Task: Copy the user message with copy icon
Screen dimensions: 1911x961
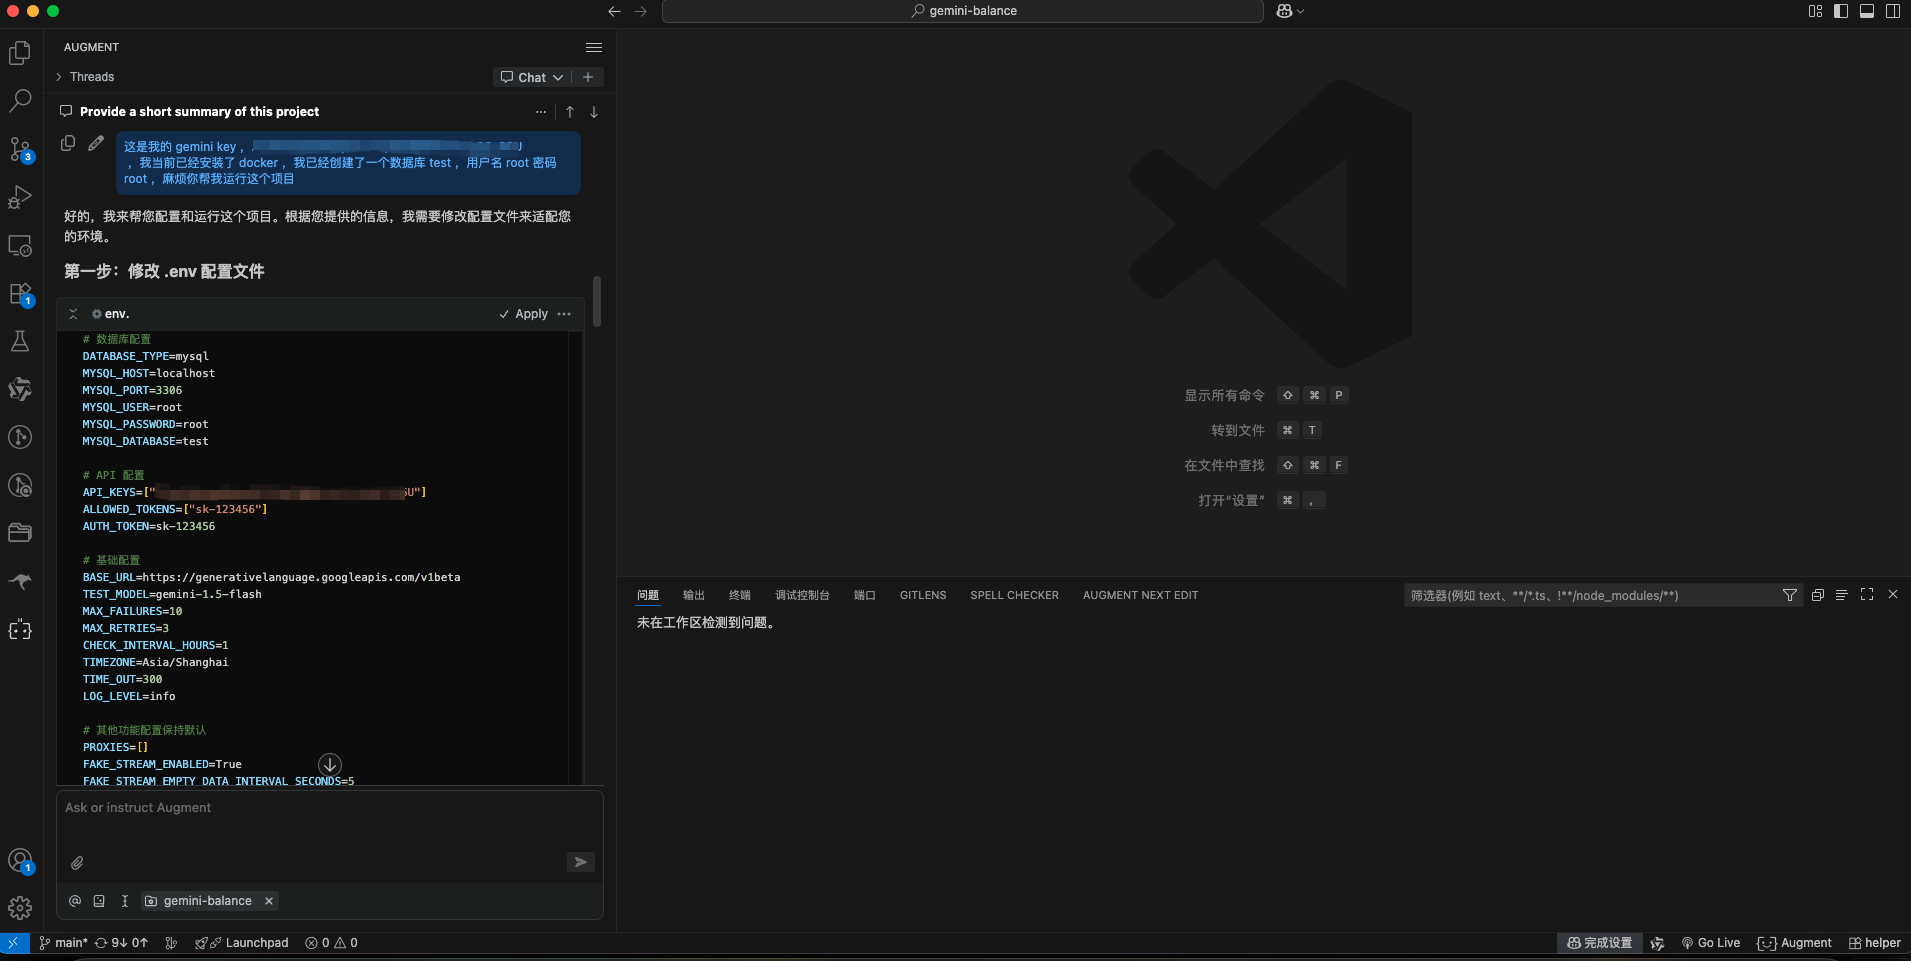Action: point(68,143)
